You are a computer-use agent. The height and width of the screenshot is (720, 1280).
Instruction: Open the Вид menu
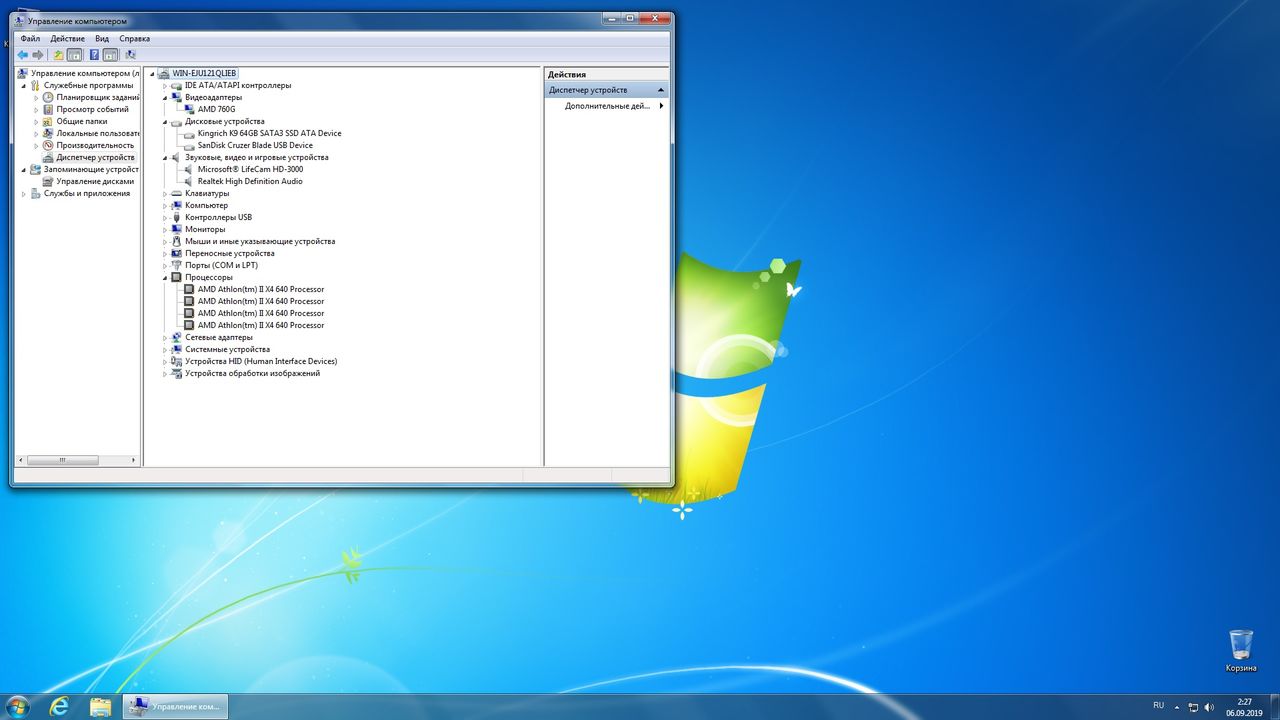(102, 38)
